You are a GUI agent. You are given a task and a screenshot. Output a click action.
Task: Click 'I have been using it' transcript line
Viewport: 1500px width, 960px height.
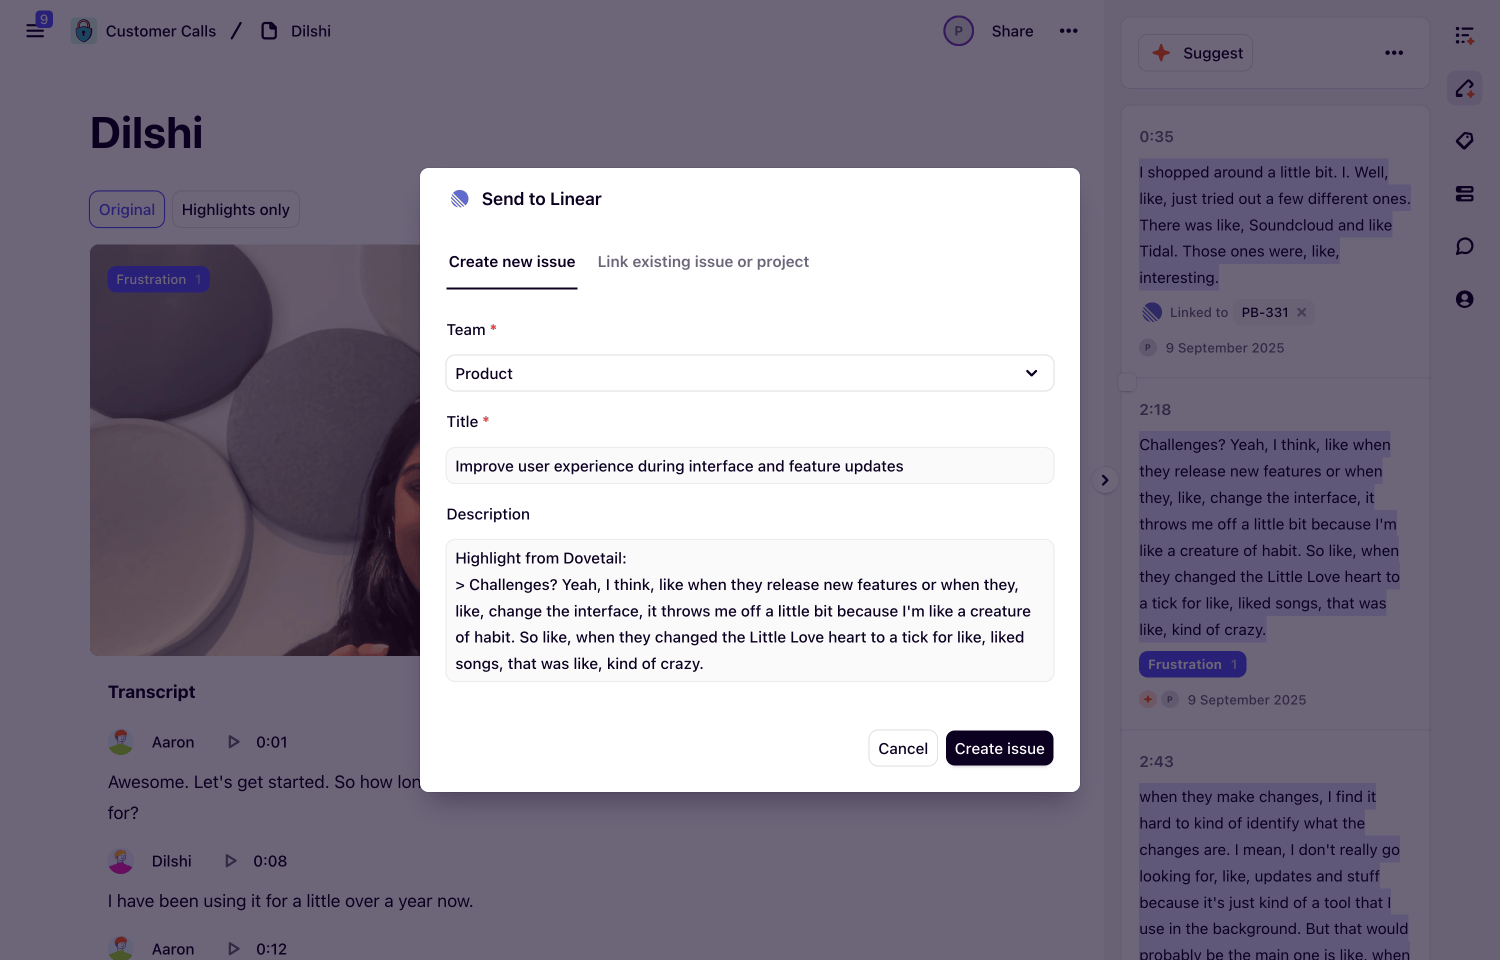click(x=290, y=901)
